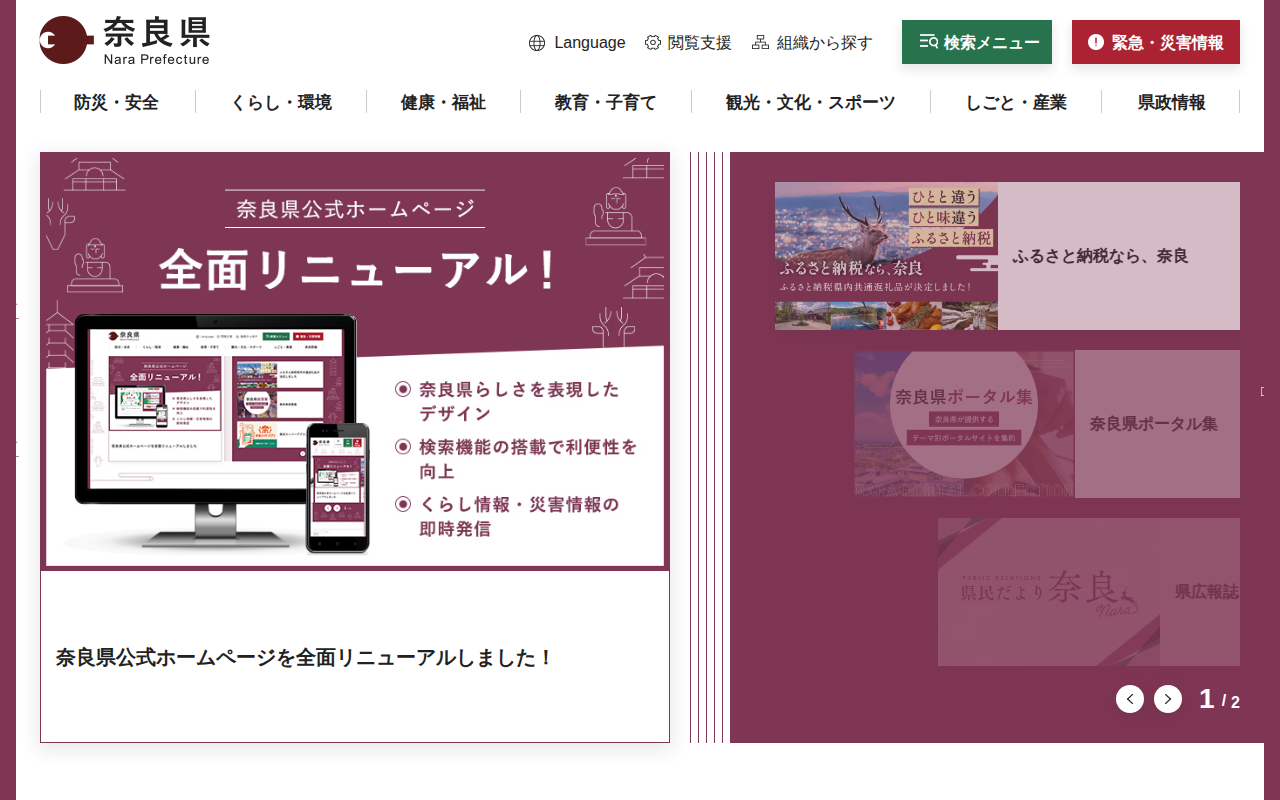Viewport: 1280px width, 800px height.
Task: Select the 奈良県ポータル集 slide label
Action: [1154, 424]
